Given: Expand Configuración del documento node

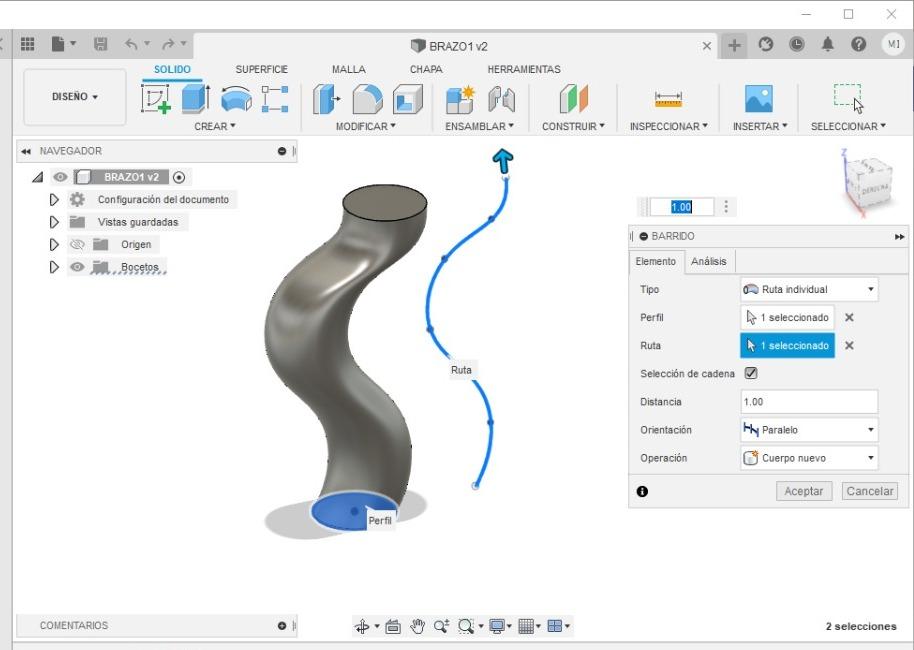Looking at the screenshot, I should (x=54, y=199).
